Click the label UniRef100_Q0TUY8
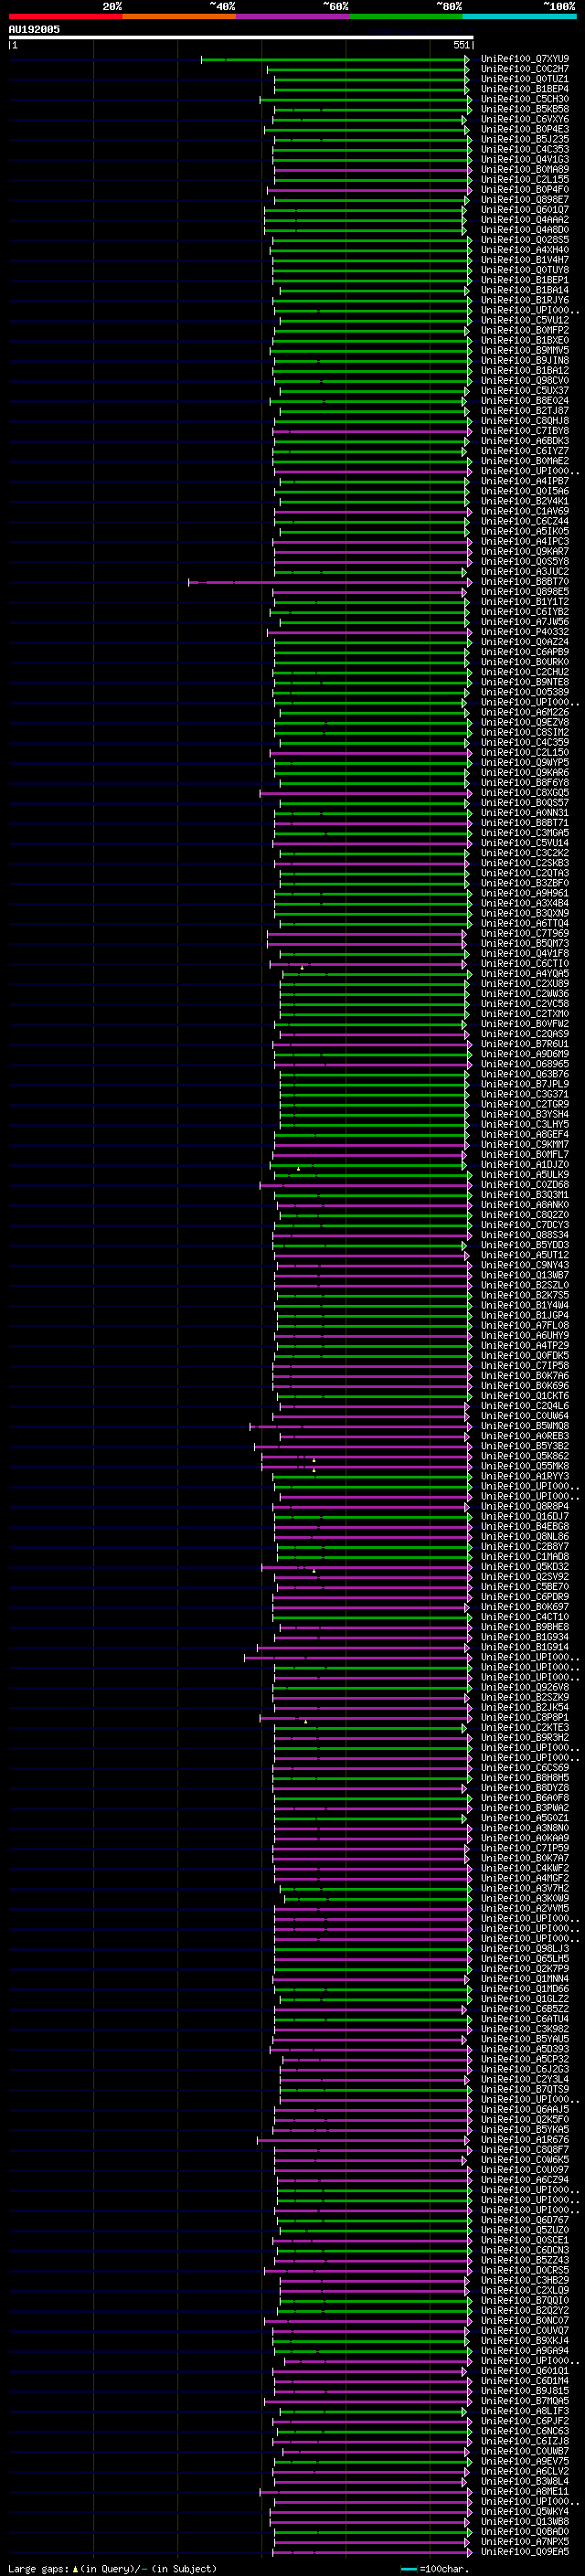Image resolution: width=585 pixels, height=2576 pixels. (524, 270)
